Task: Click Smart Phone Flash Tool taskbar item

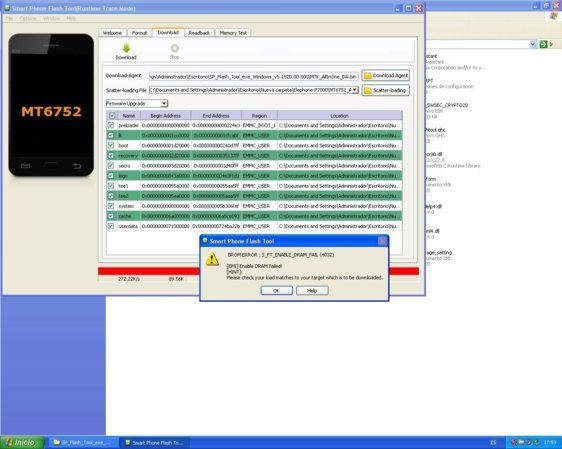Action: click(154, 443)
